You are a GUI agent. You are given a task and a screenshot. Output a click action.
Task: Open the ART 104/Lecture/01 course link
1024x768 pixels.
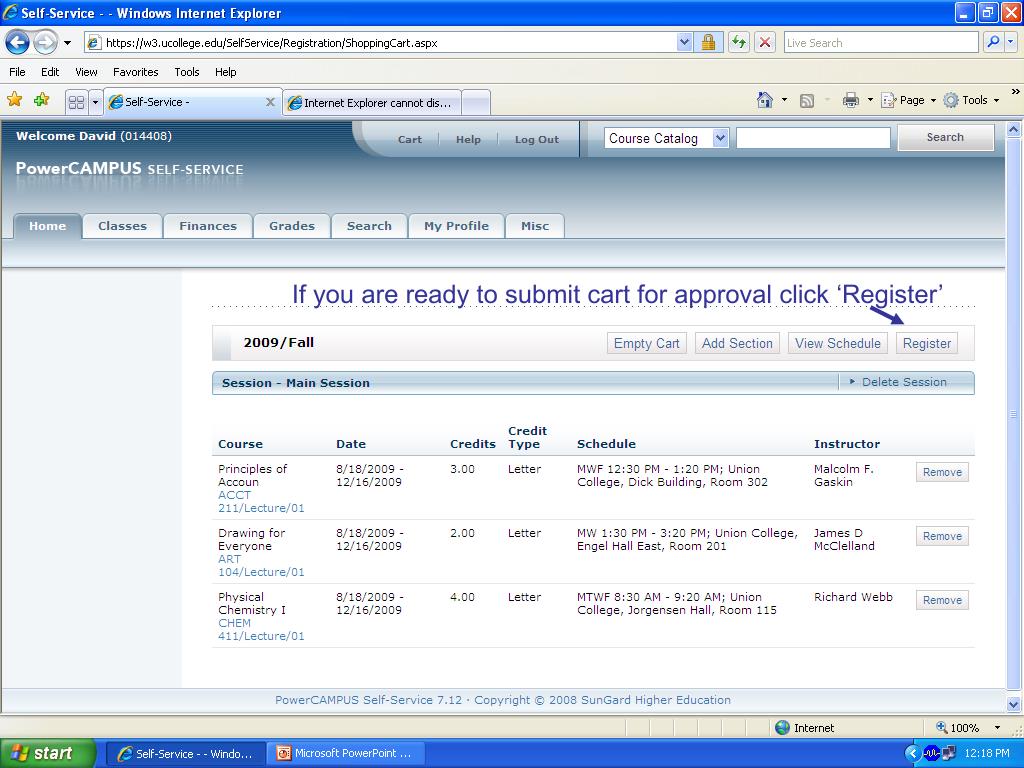pos(261,566)
